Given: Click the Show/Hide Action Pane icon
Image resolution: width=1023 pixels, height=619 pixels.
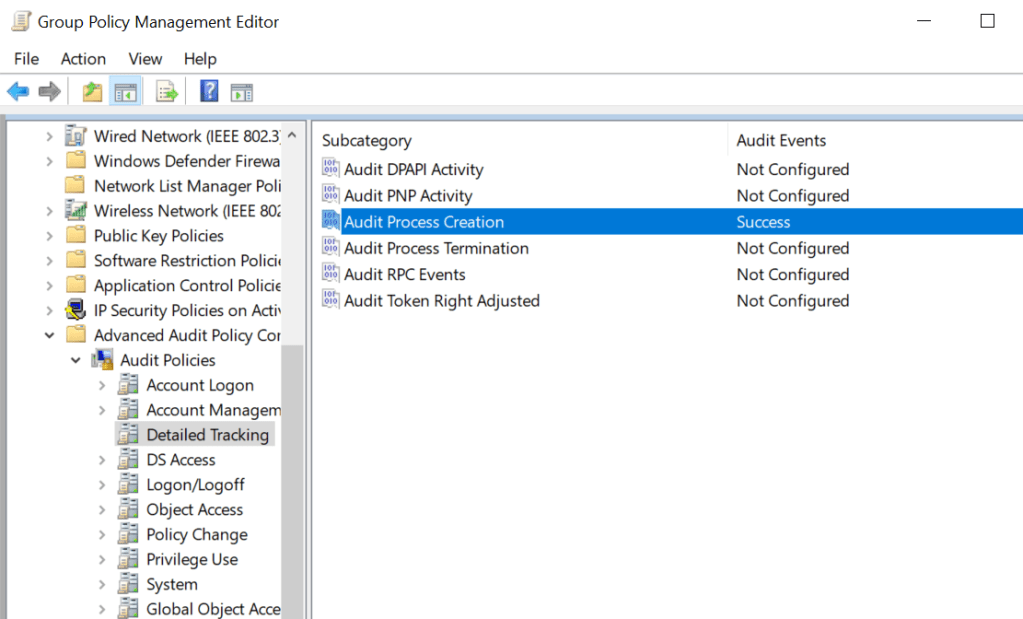Looking at the screenshot, I should click(x=242, y=92).
